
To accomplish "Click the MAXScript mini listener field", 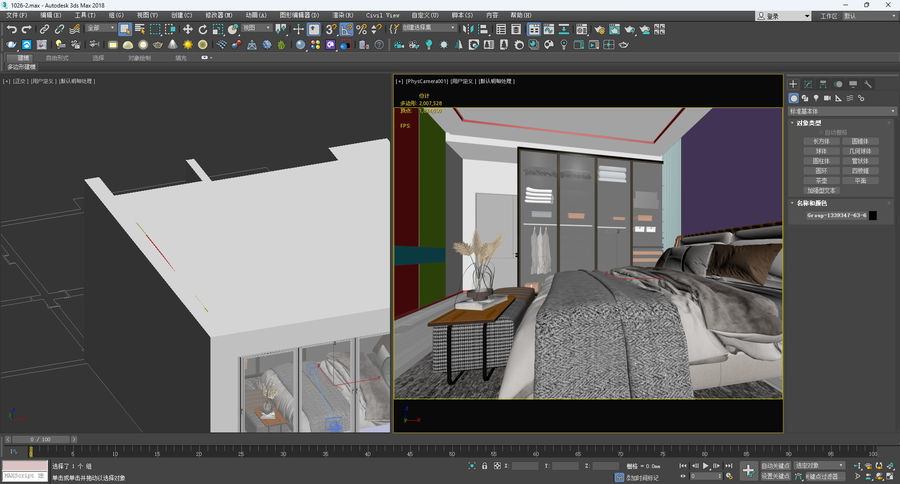I will [25, 476].
